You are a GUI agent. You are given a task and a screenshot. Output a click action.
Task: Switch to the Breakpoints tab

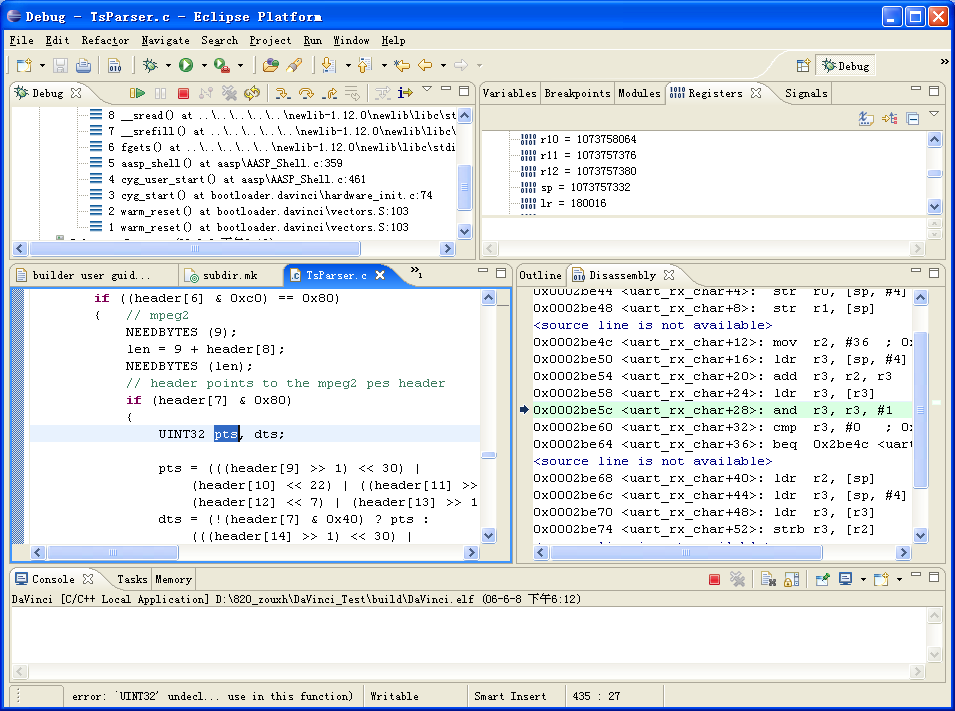578,93
